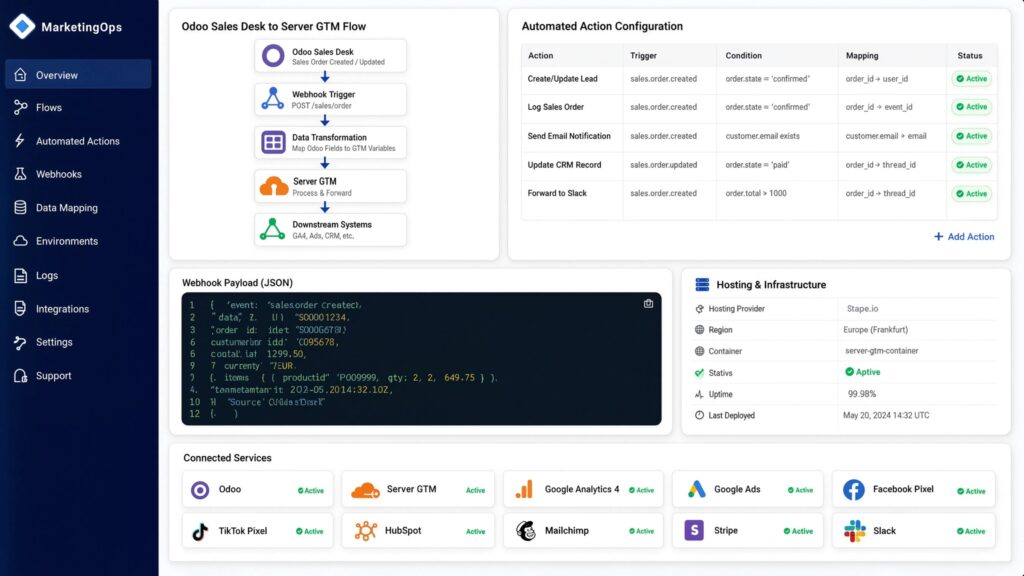Click the order.total > 1000 condition cell
Viewport: 1024px width, 576px height.
(x=756, y=193)
